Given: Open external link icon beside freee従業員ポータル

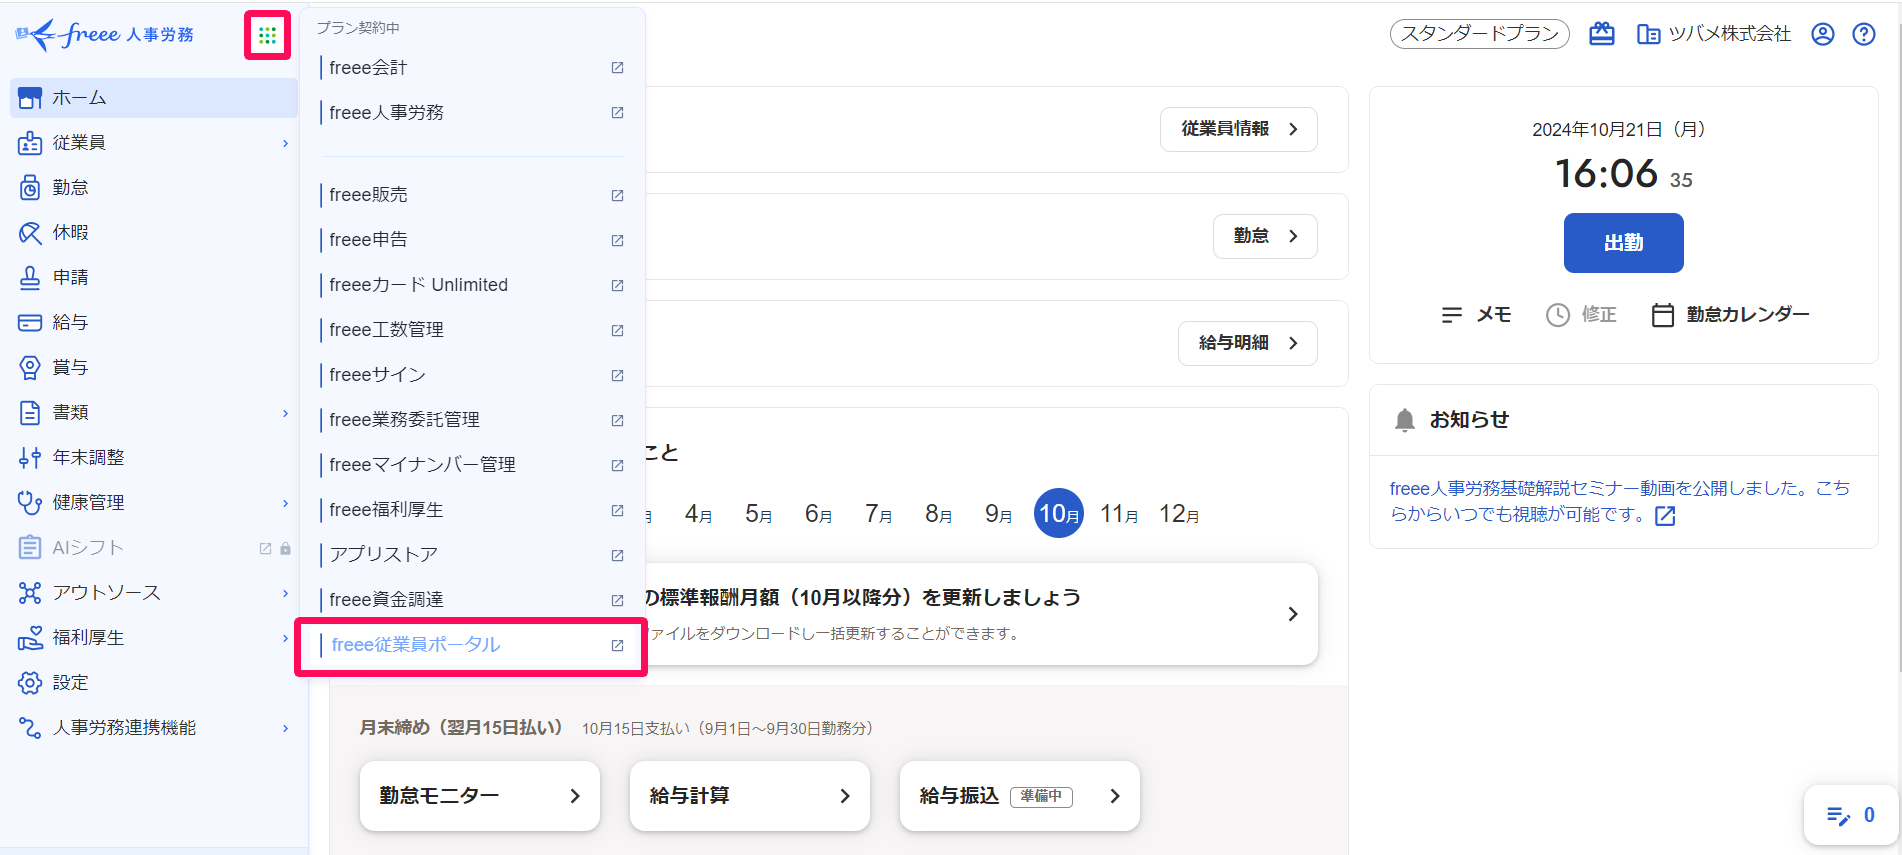Looking at the screenshot, I should tap(617, 645).
